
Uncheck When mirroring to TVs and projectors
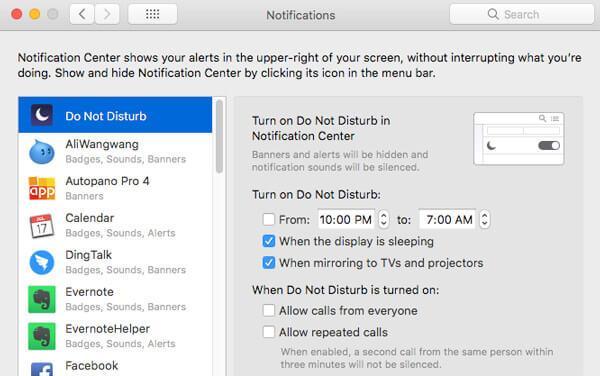coord(269,263)
